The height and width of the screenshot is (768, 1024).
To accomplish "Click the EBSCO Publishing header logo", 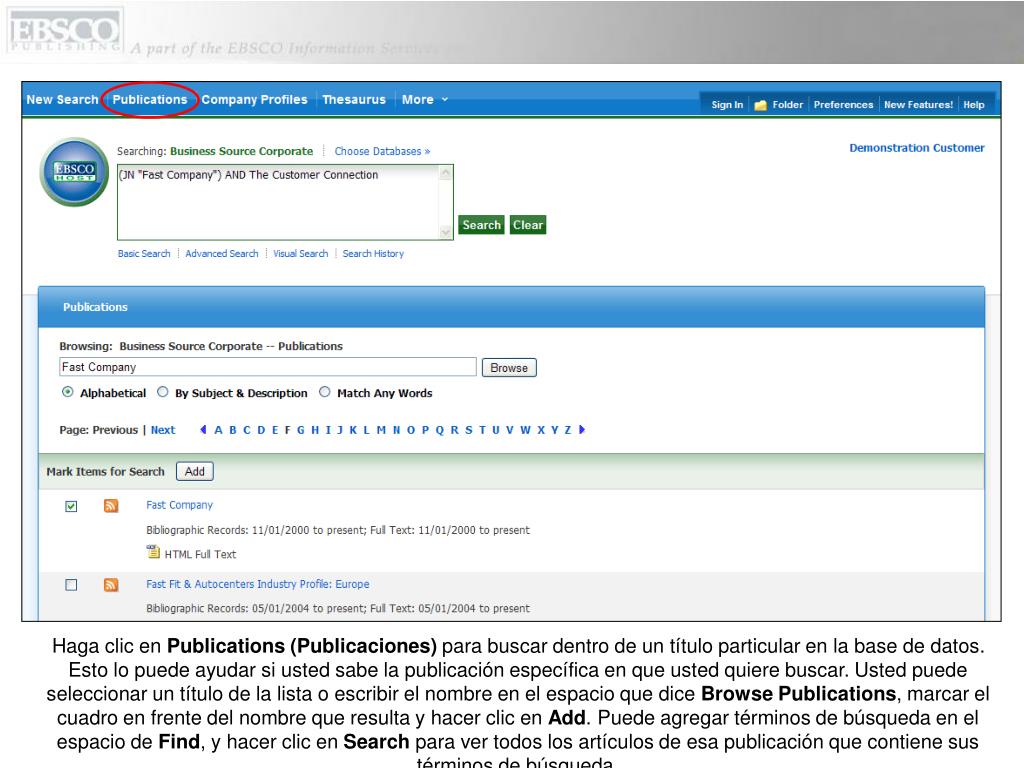I will pyautogui.click(x=64, y=32).
